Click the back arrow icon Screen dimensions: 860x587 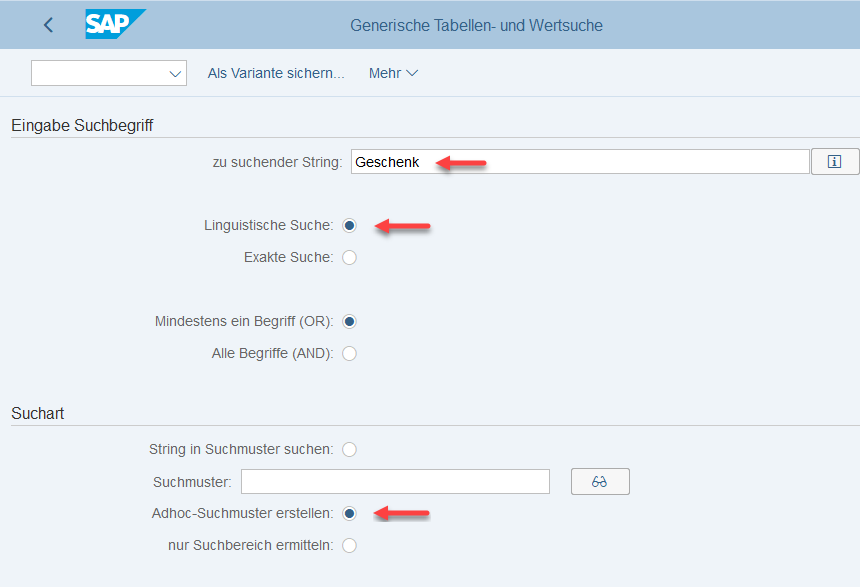click(48, 25)
